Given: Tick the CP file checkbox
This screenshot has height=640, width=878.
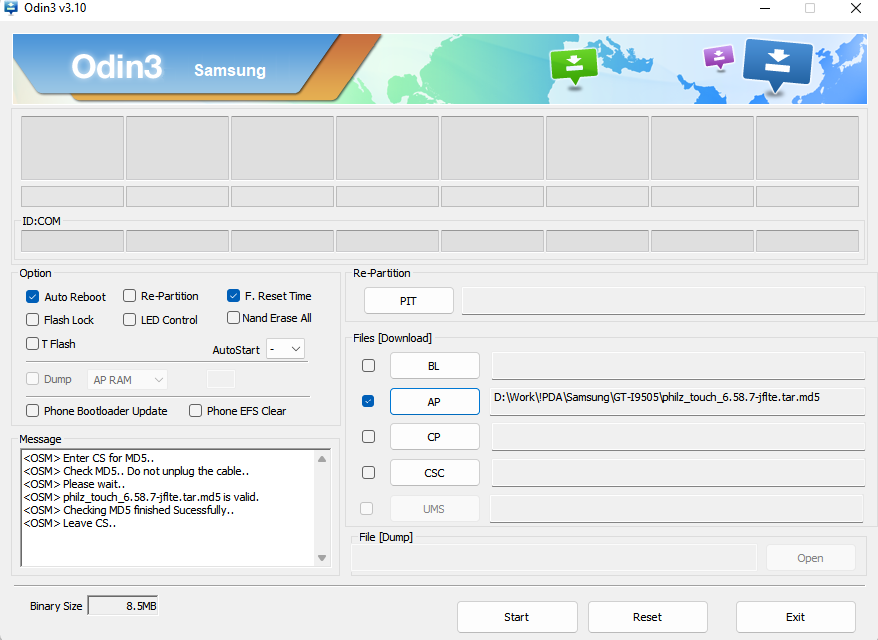Looking at the screenshot, I should pyautogui.click(x=368, y=436).
